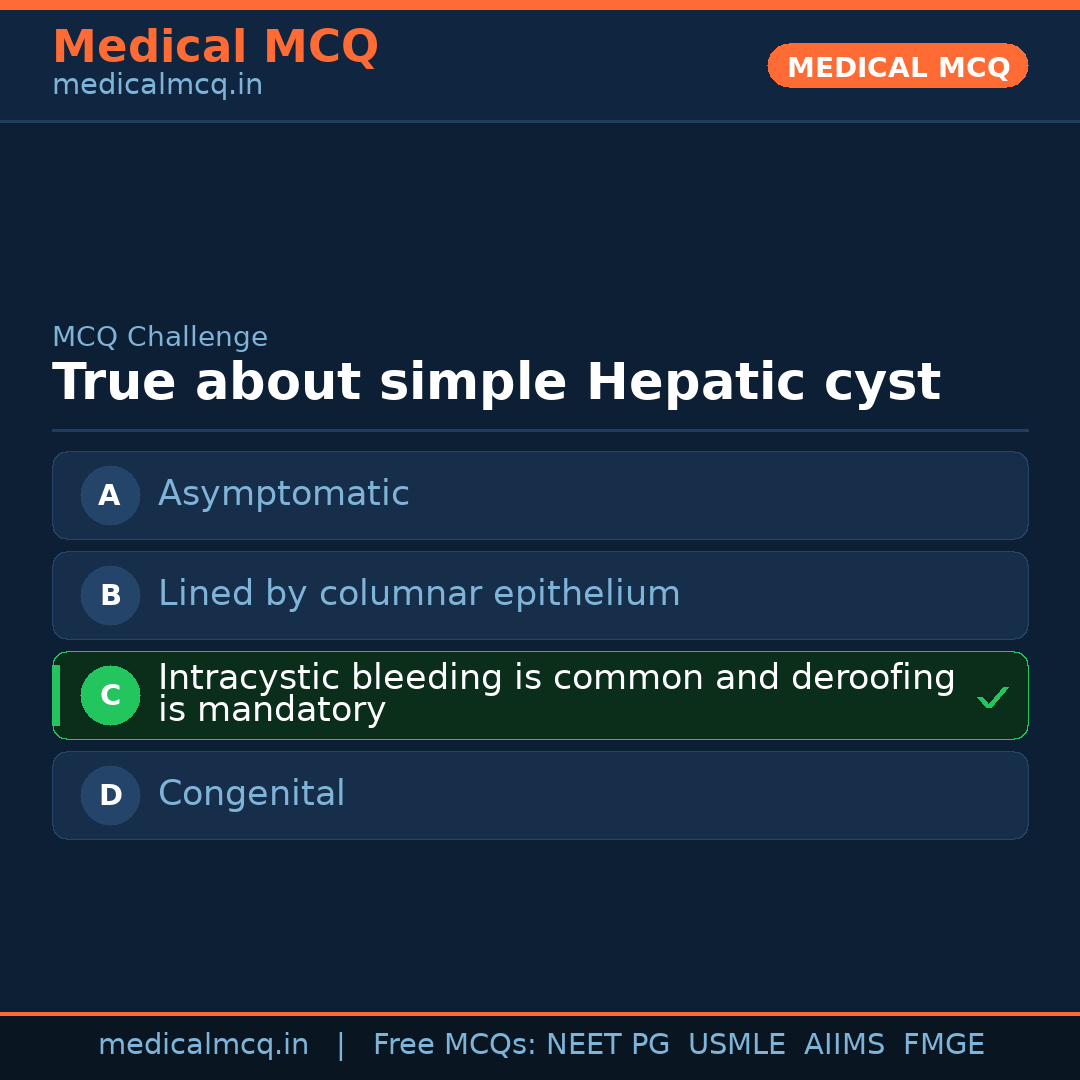
Task: Click "USMLE" in the footer
Action: [736, 1045]
